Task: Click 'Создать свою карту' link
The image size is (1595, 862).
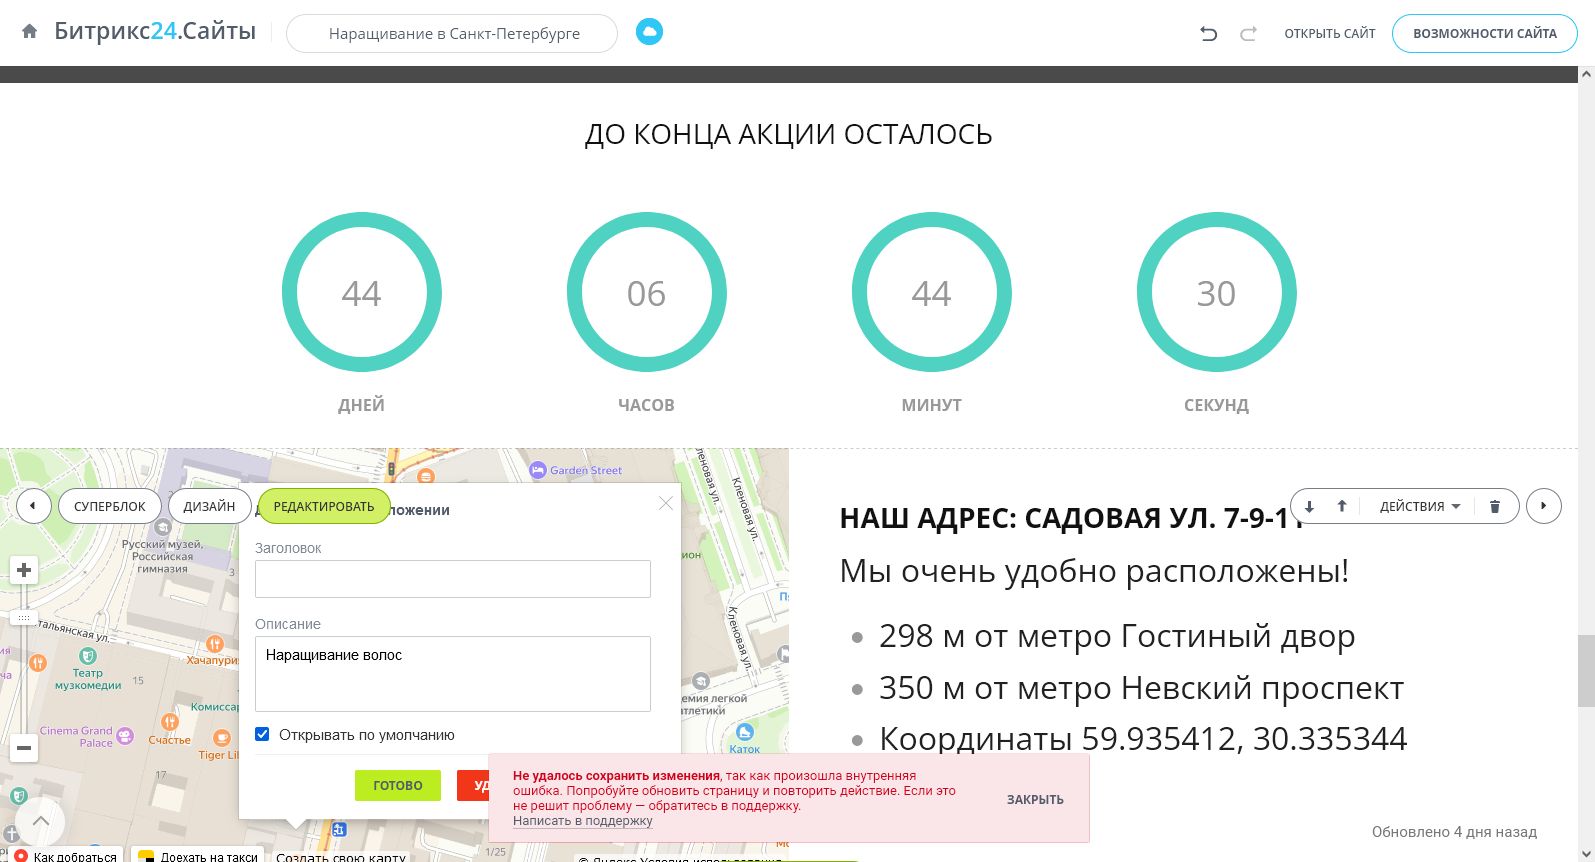Action: coord(341,856)
